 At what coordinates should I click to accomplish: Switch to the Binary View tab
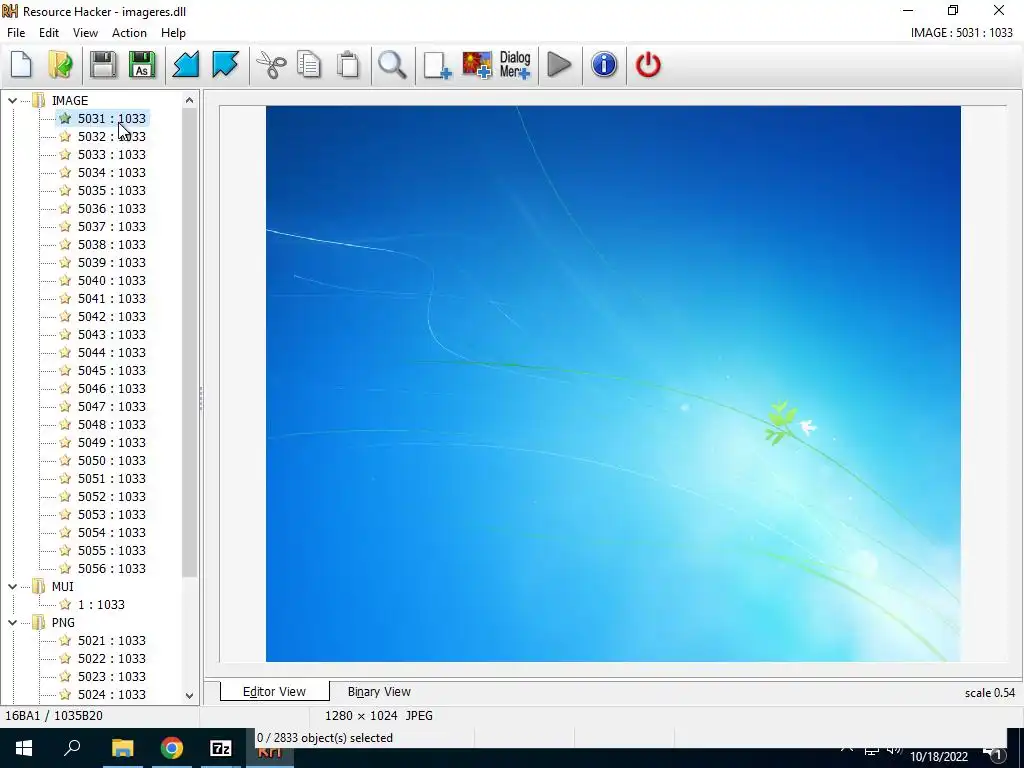379,692
